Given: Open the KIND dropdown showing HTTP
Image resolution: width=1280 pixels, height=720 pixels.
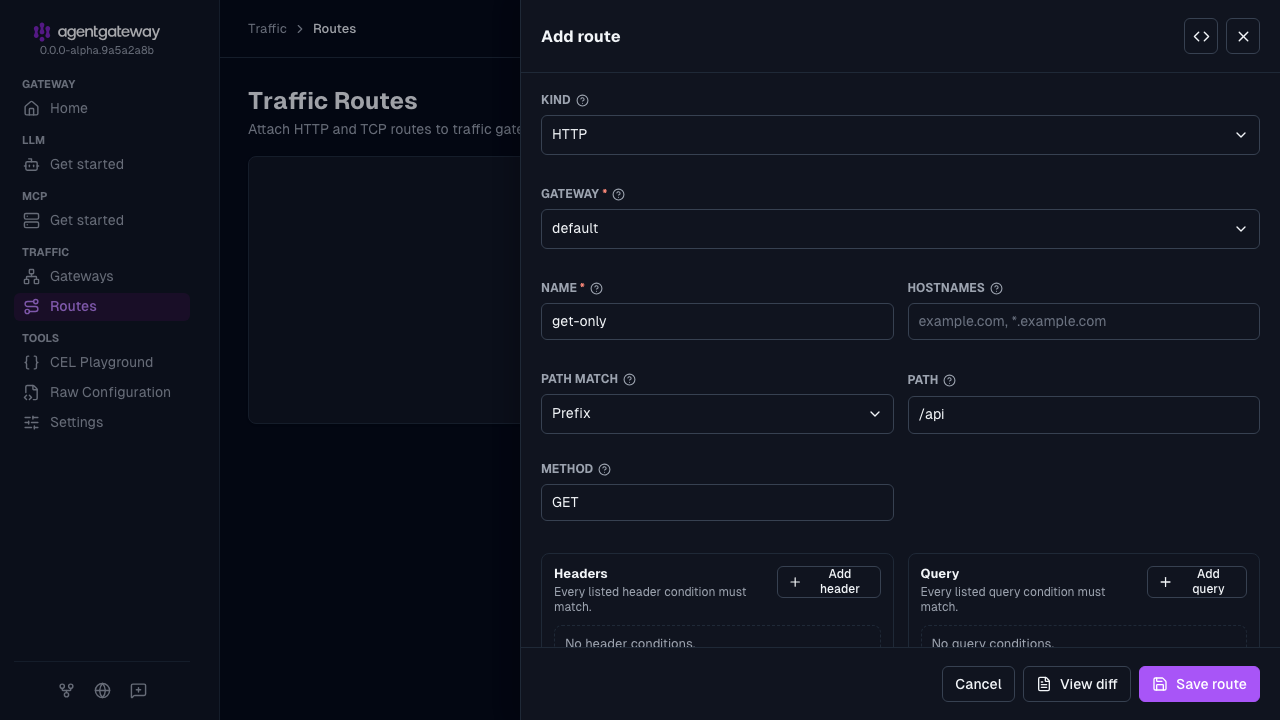Looking at the screenshot, I should click(x=900, y=135).
